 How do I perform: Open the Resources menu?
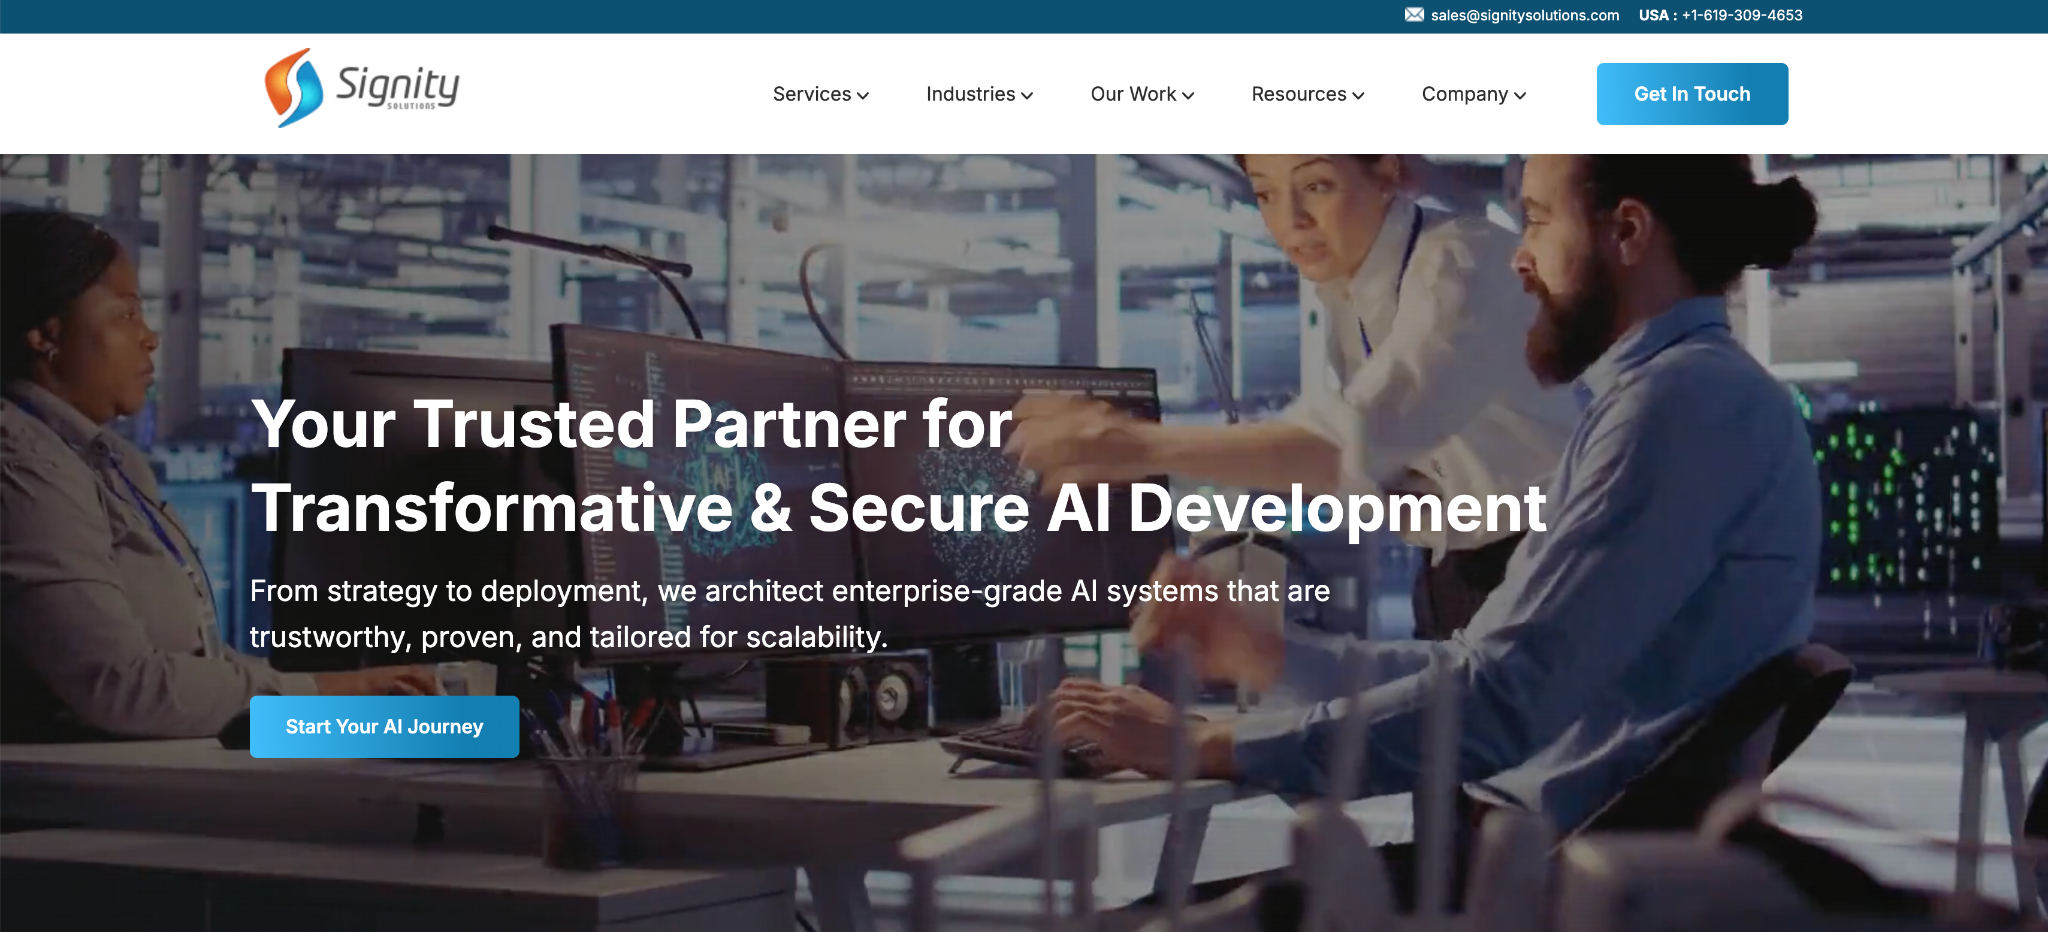pyautogui.click(x=1299, y=94)
